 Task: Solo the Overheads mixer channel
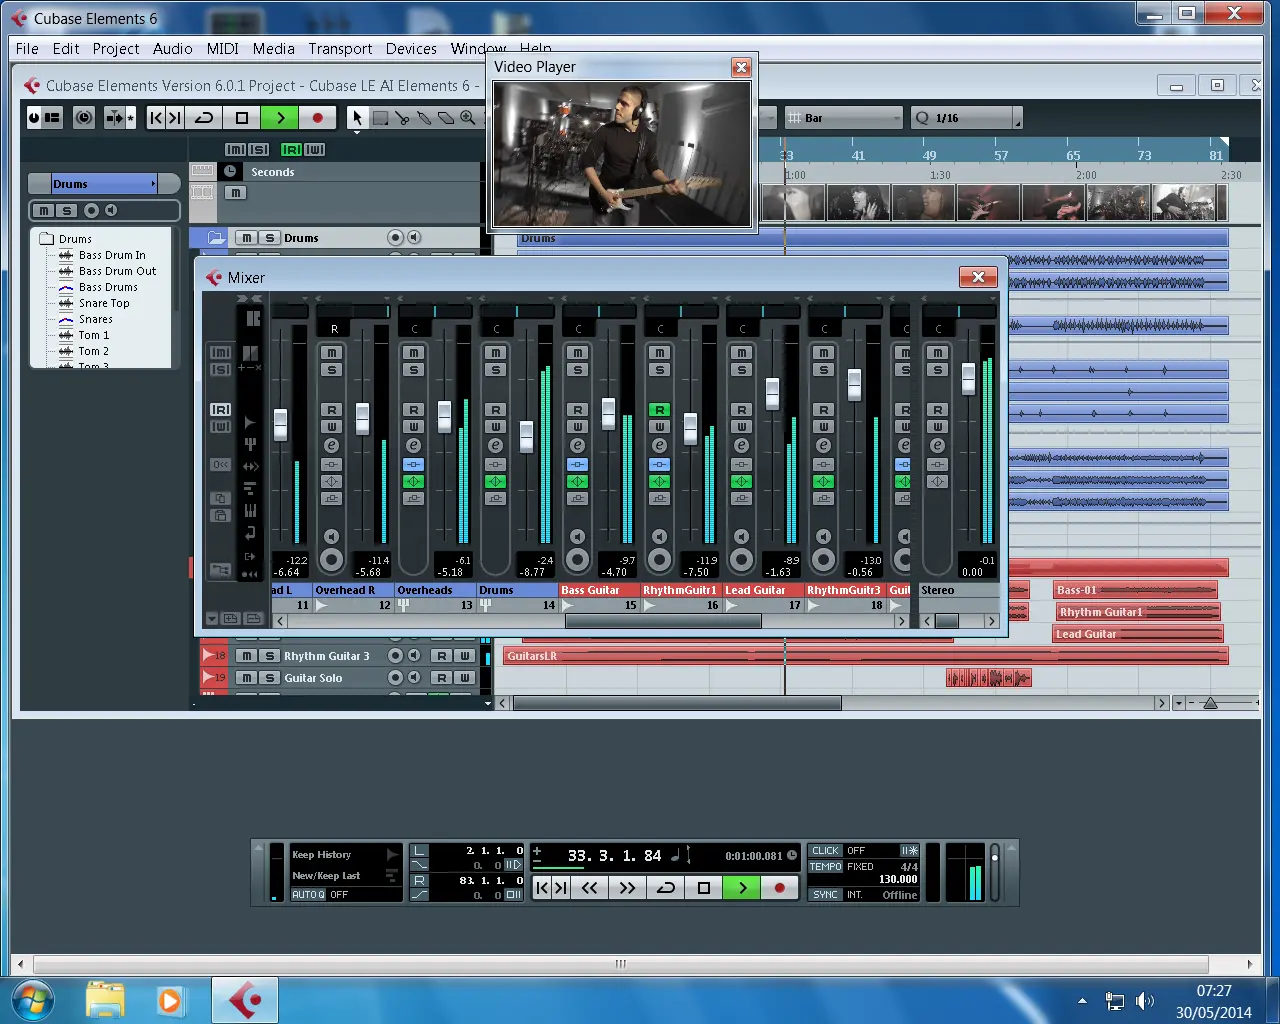coord(413,370)
